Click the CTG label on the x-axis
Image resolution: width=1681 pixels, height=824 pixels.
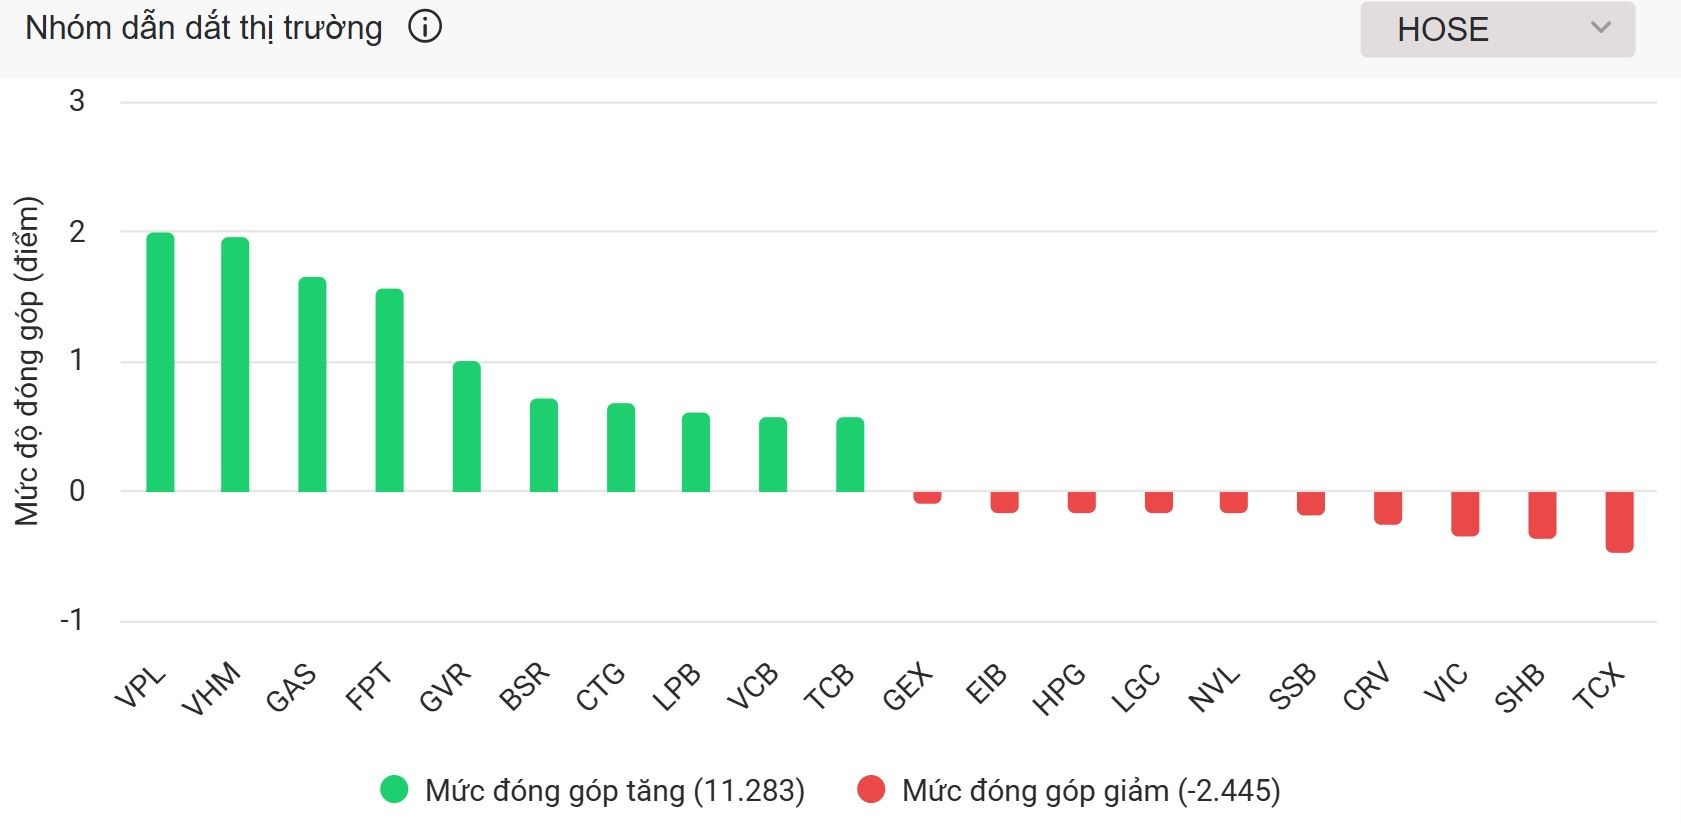pos(600,687)
